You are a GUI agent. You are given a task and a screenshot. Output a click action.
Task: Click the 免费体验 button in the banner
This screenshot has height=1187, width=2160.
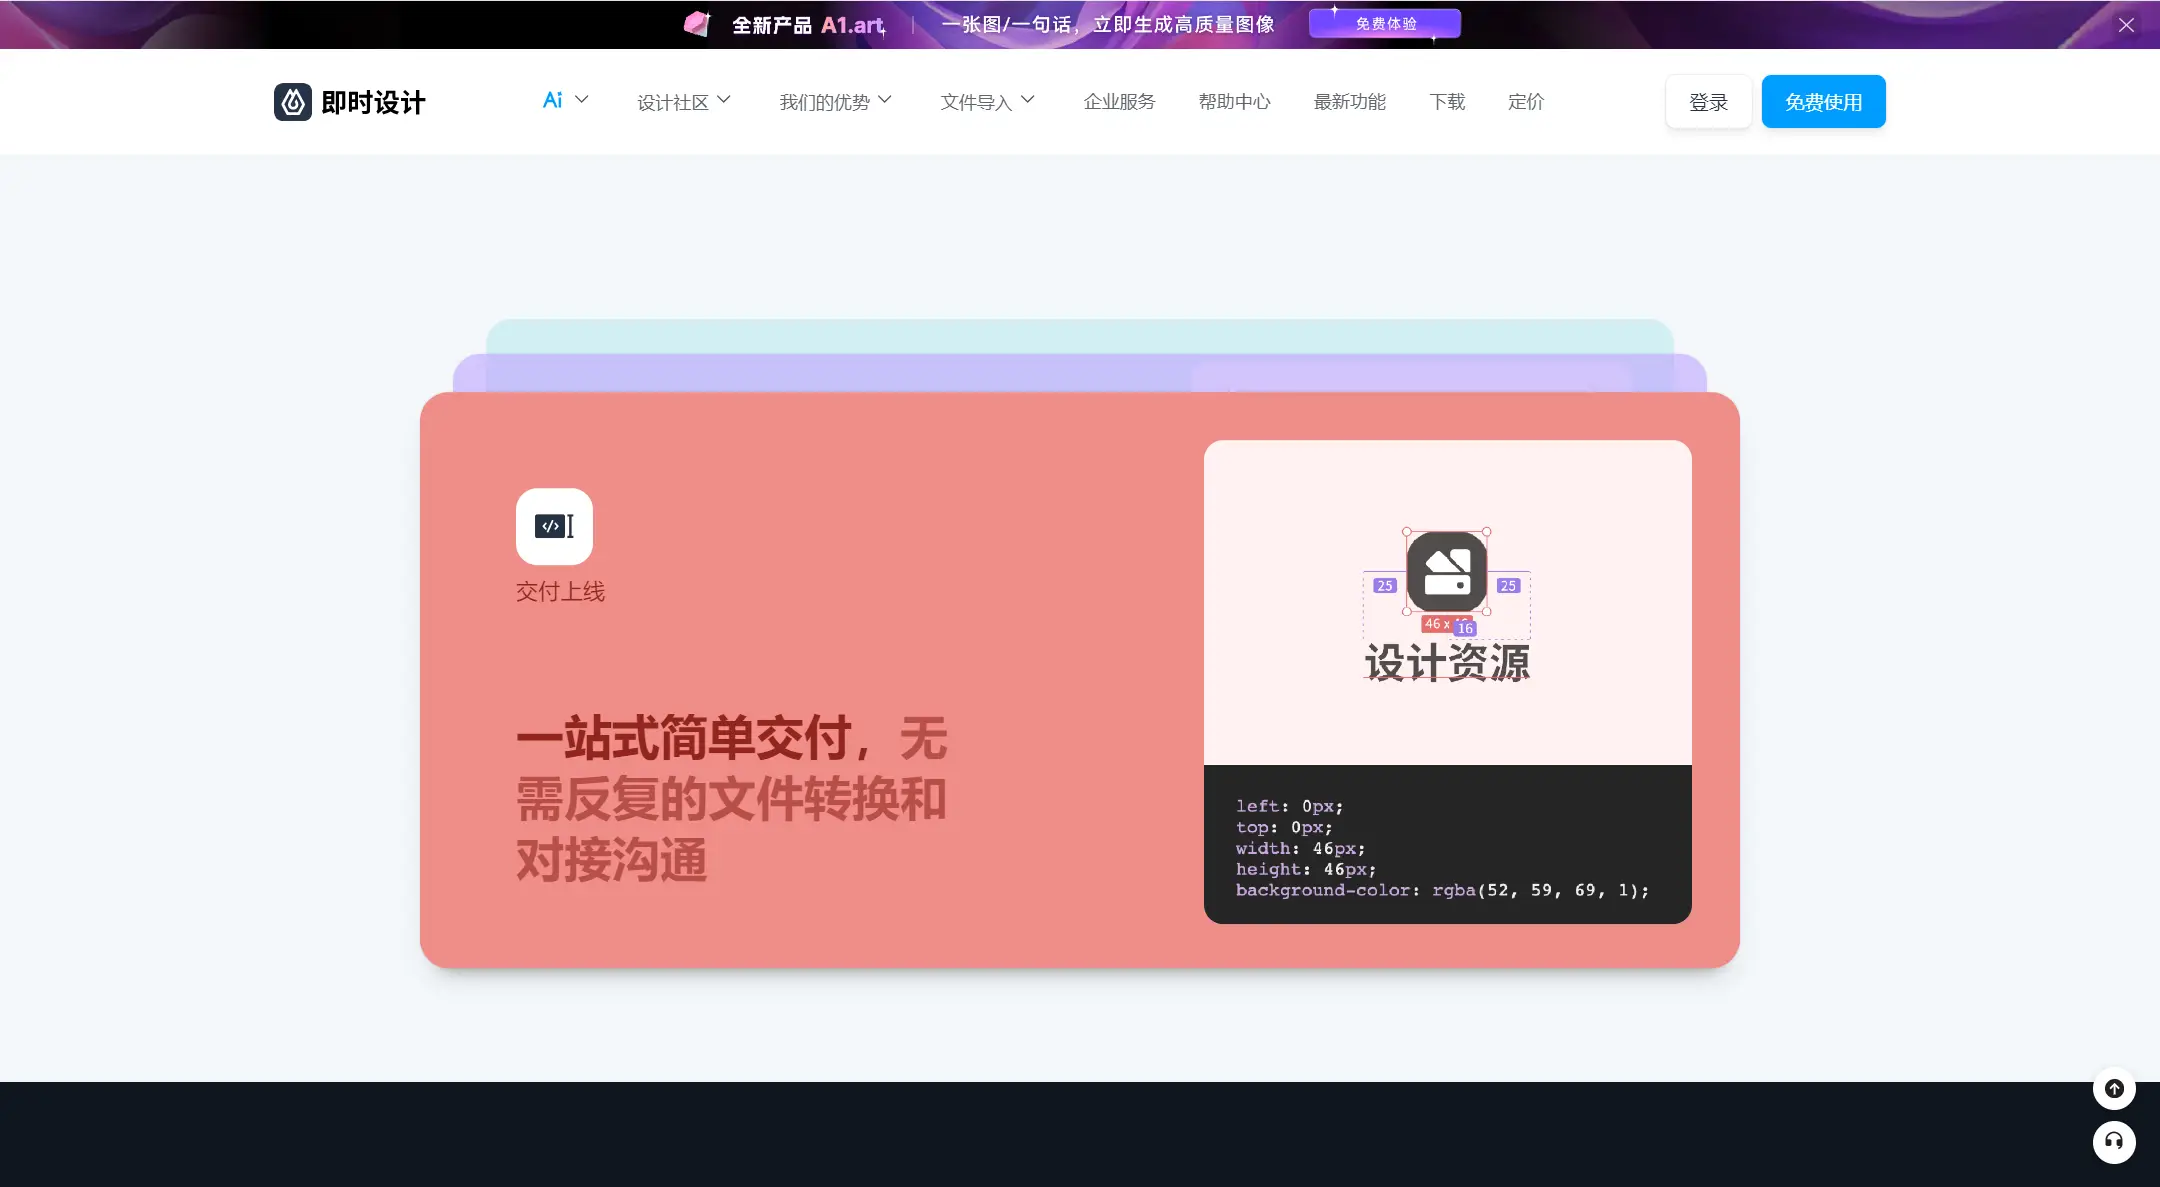pos(1384,23)
